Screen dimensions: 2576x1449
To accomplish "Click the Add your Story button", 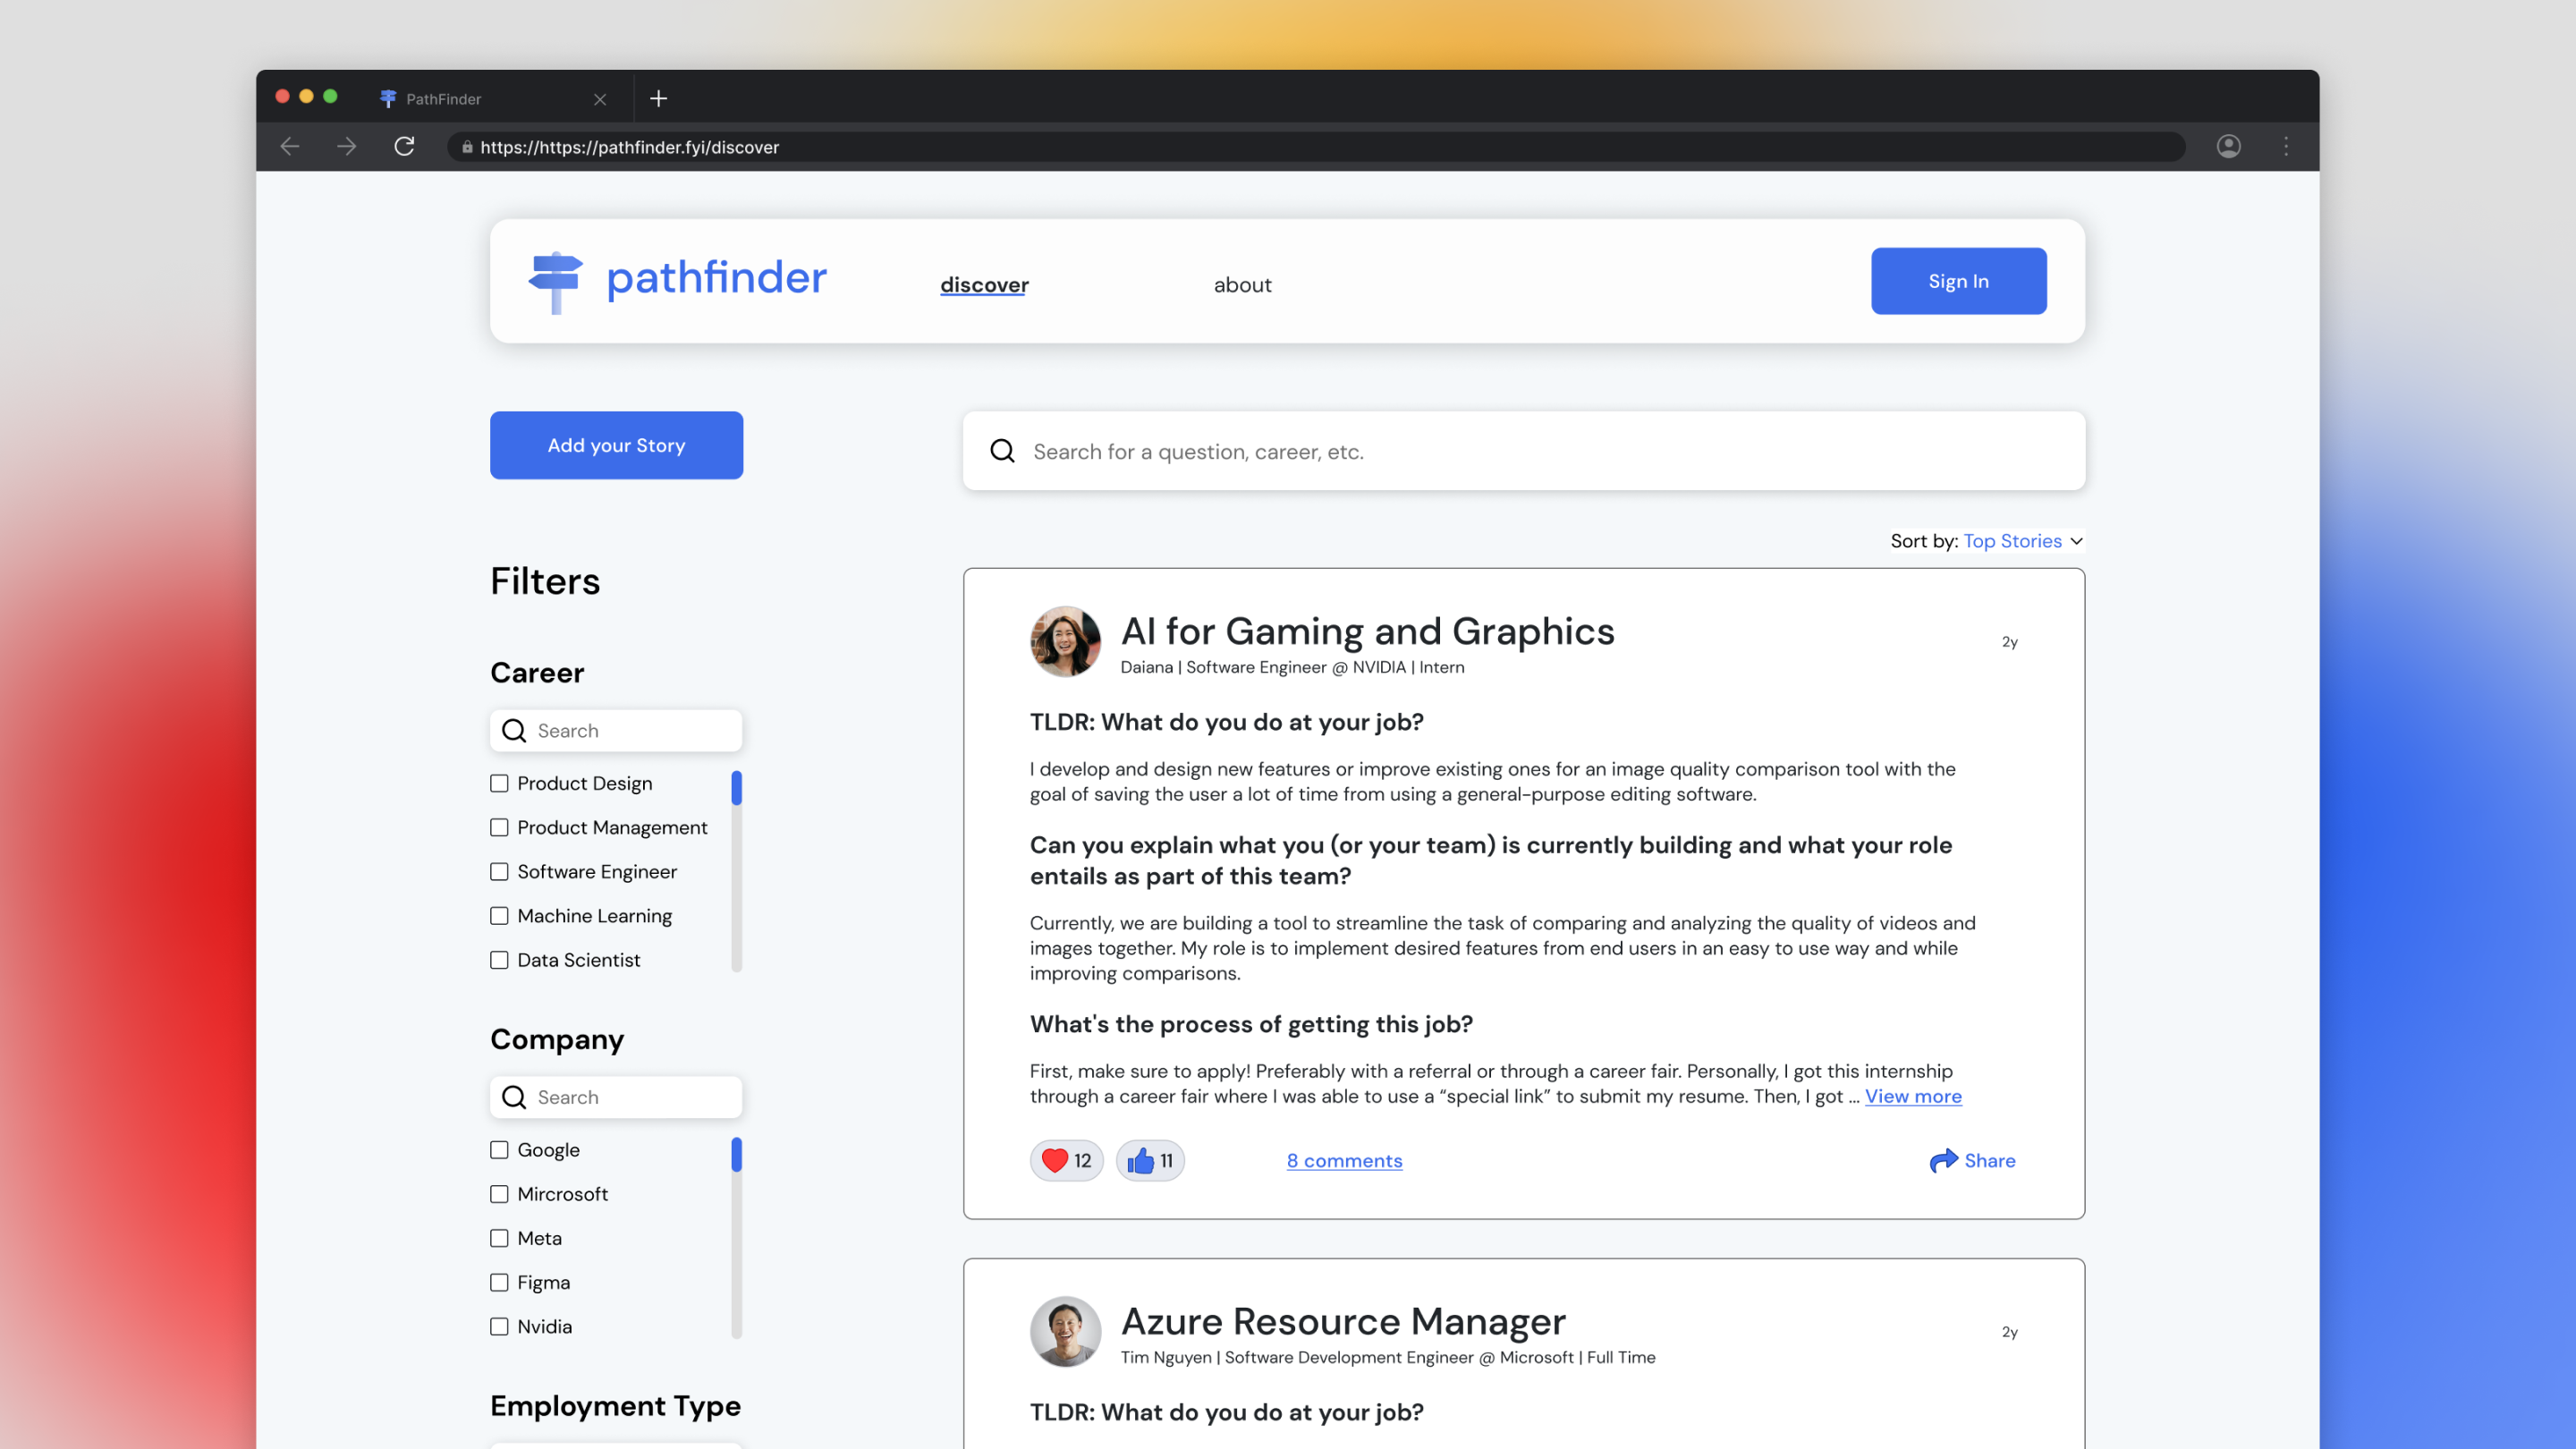I will (615, 445).
